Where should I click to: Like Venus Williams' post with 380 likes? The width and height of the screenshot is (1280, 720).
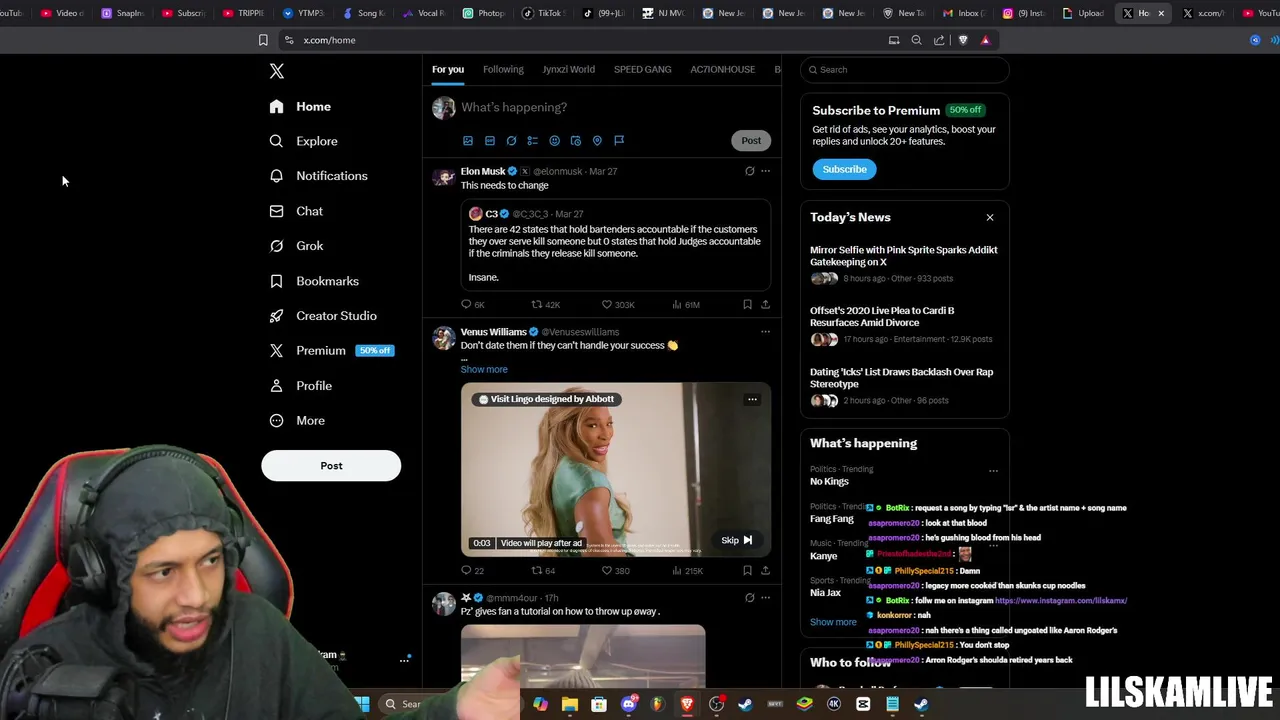(615, 571)
